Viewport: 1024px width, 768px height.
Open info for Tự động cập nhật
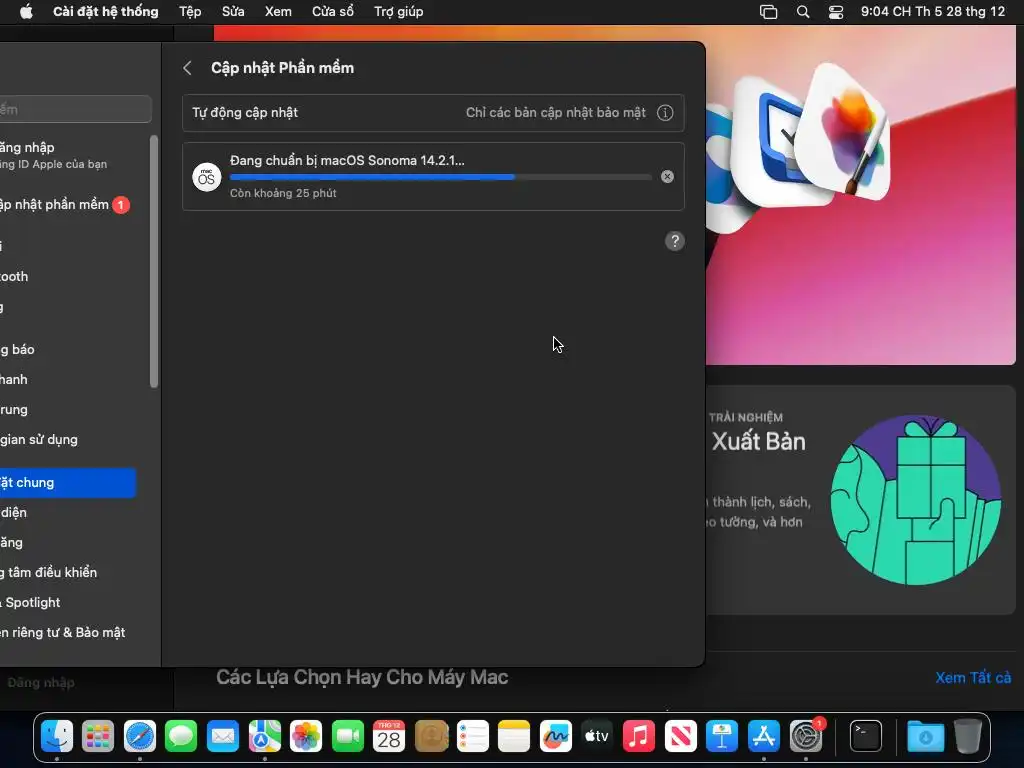pos(665,112)
